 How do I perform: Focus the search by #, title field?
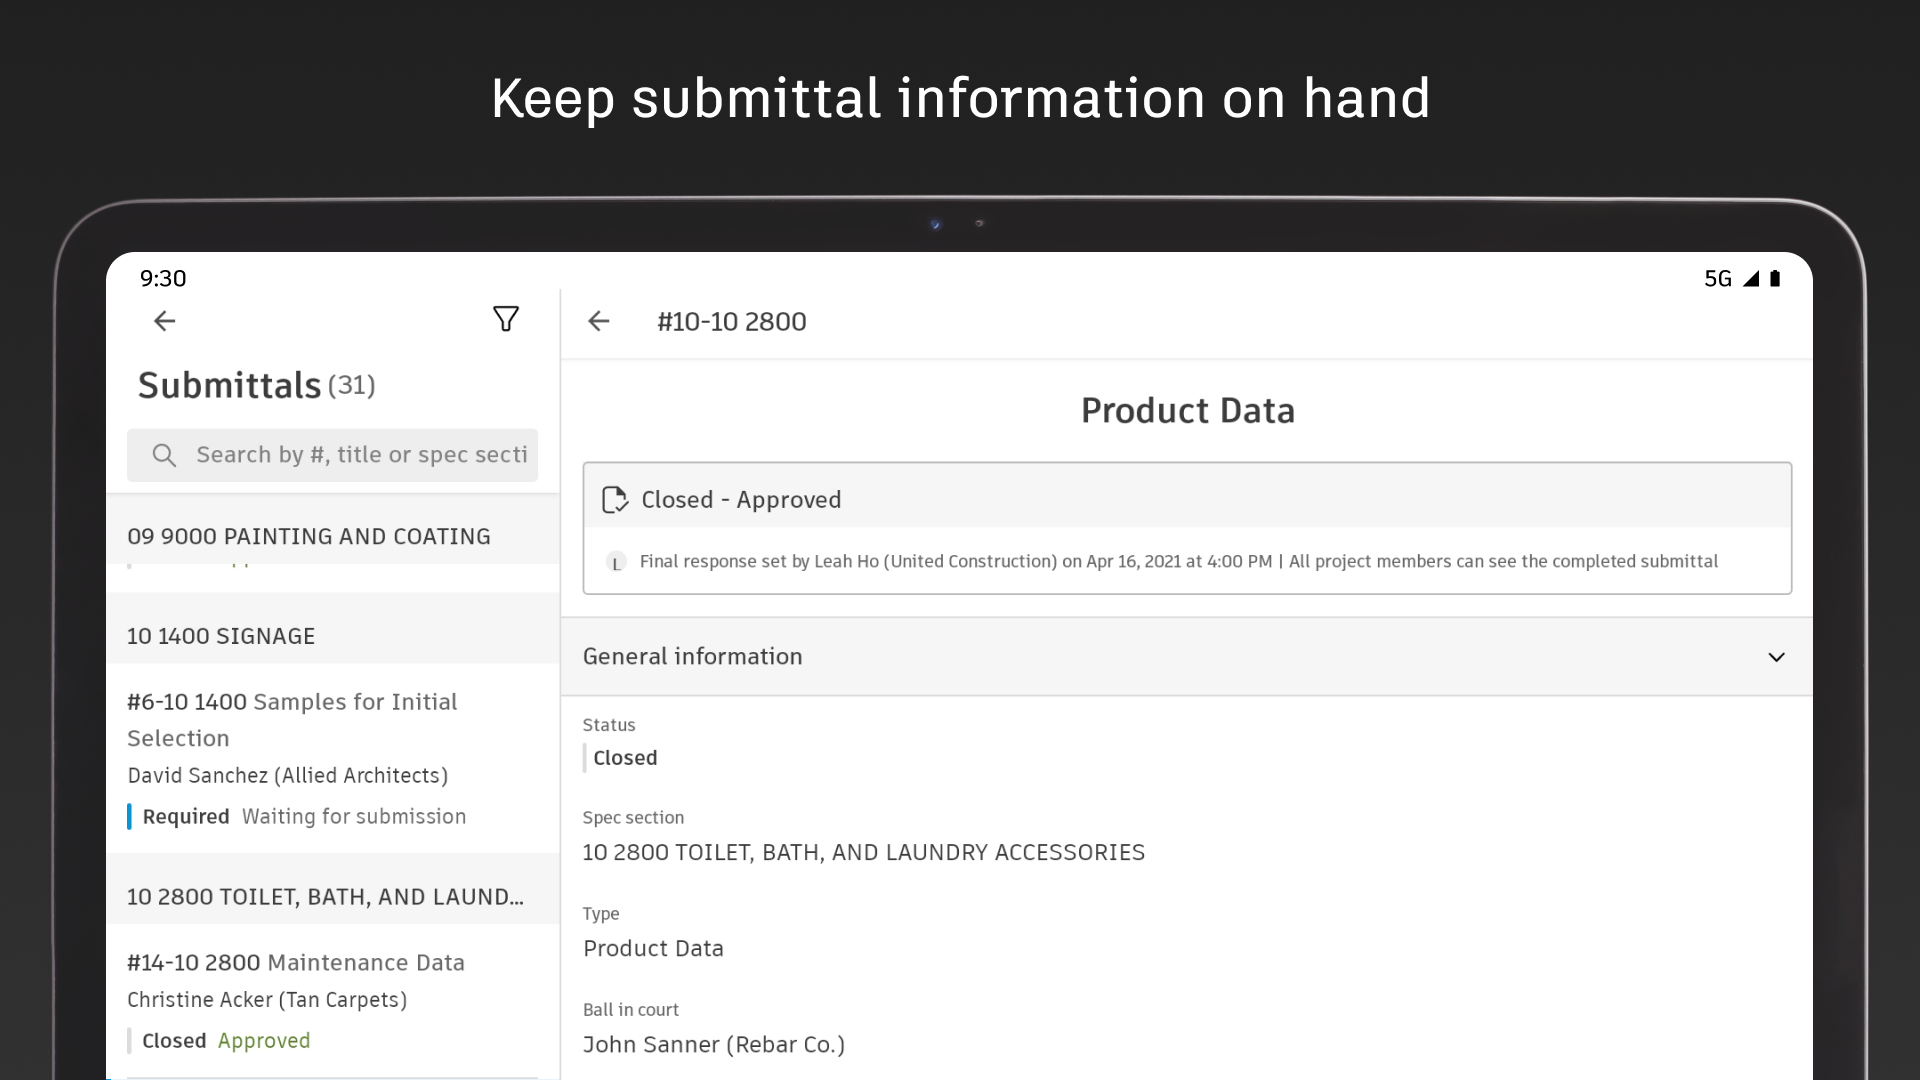(x=360, y=455)
